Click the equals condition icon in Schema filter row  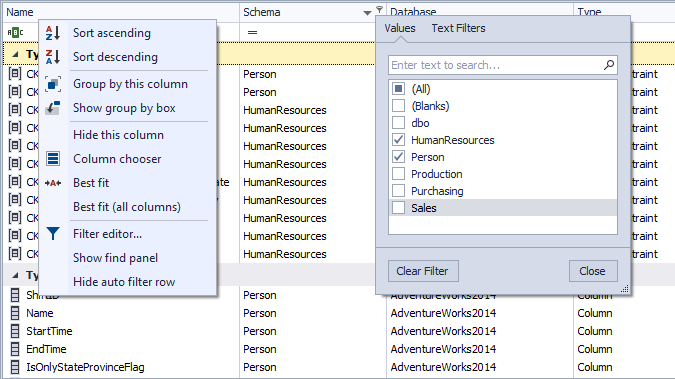(252, 32)
